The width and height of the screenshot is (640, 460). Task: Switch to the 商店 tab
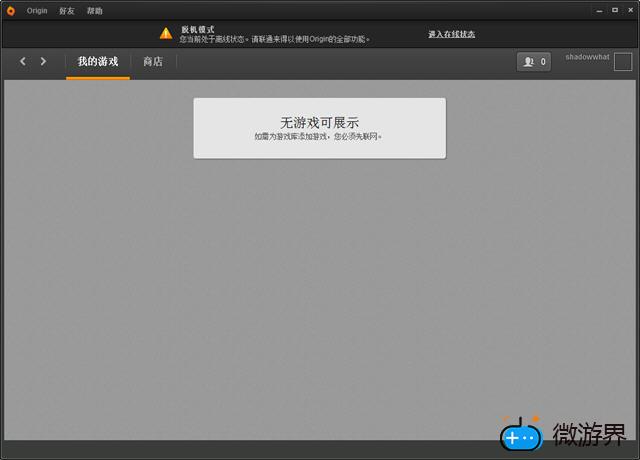(153, 62)
